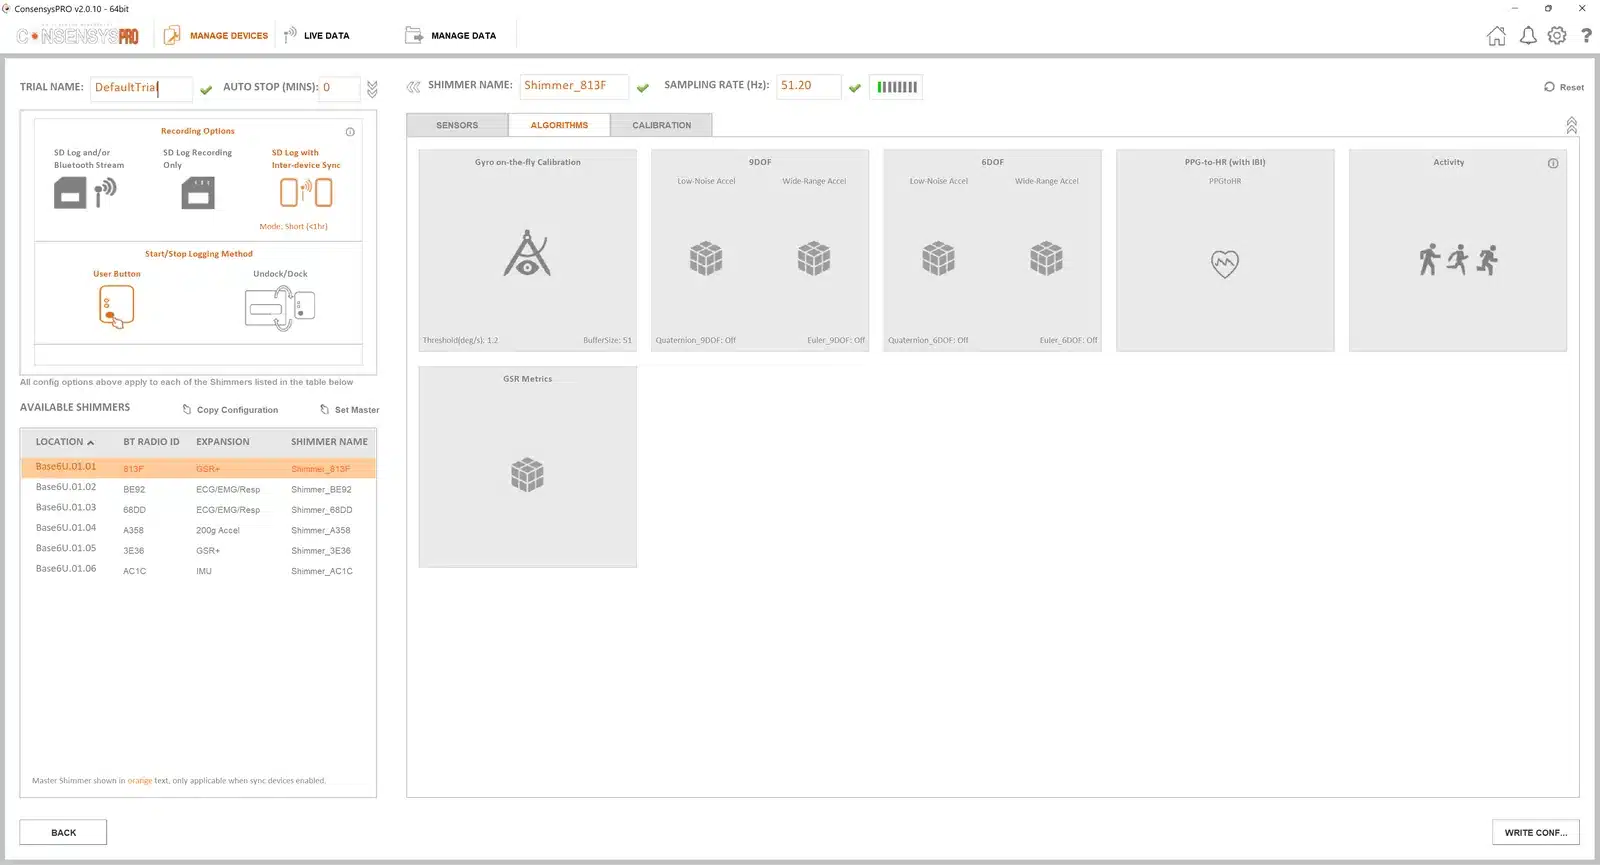Click the GSR Metrics cube icon
Image resolution: width=1600 pixels, height=865 pixels.
tap(527, 474)
